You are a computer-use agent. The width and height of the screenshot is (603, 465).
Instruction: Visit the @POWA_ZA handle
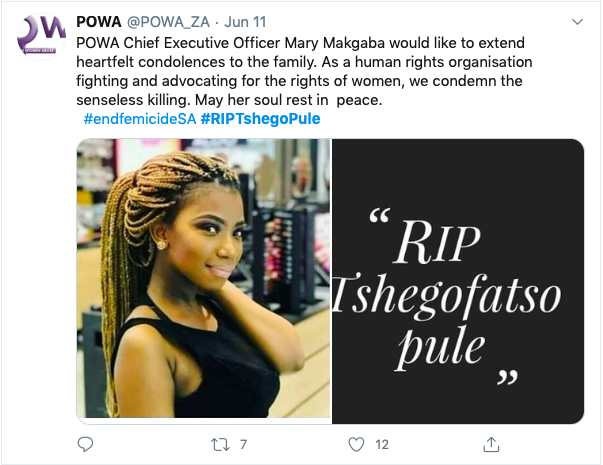pos(168,22)
